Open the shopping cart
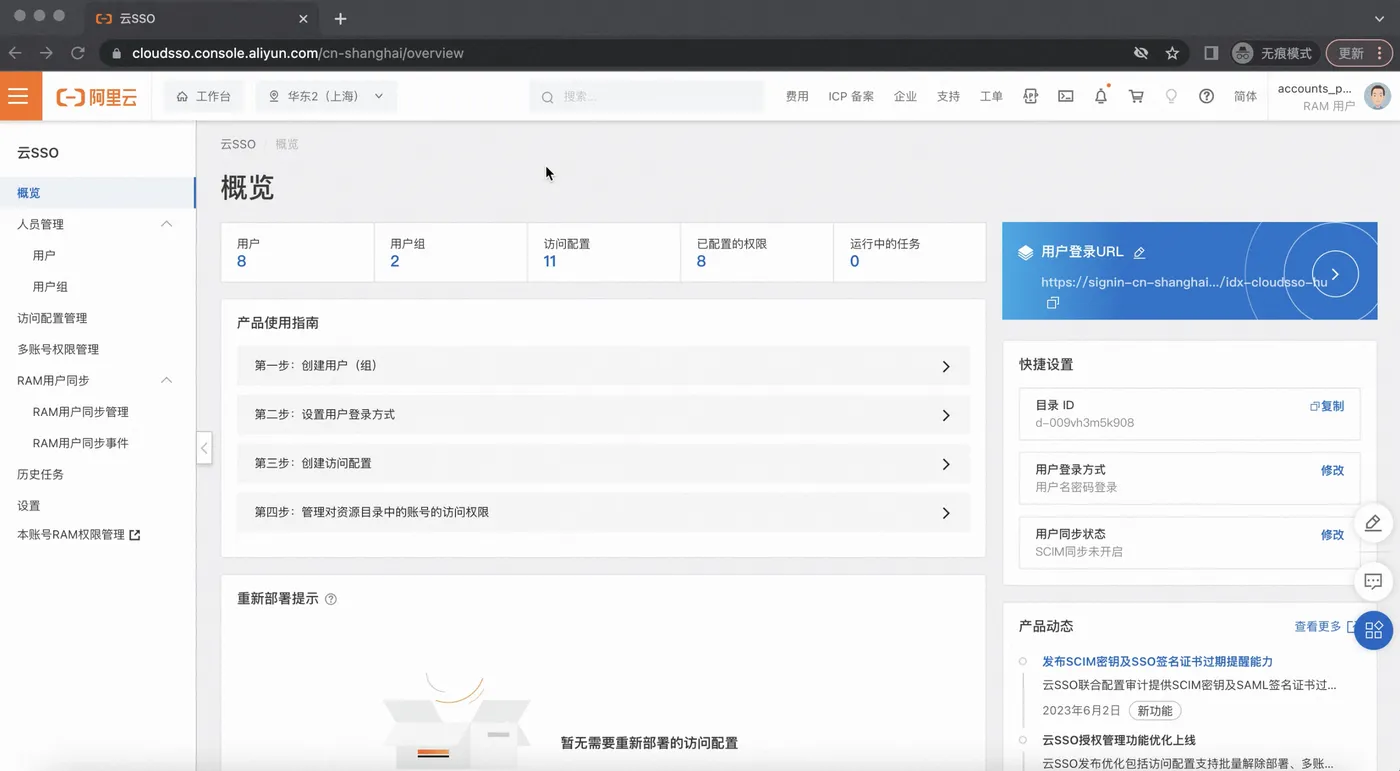The height and width of the screenshot is (771, 1400). tap(1136, 96)
